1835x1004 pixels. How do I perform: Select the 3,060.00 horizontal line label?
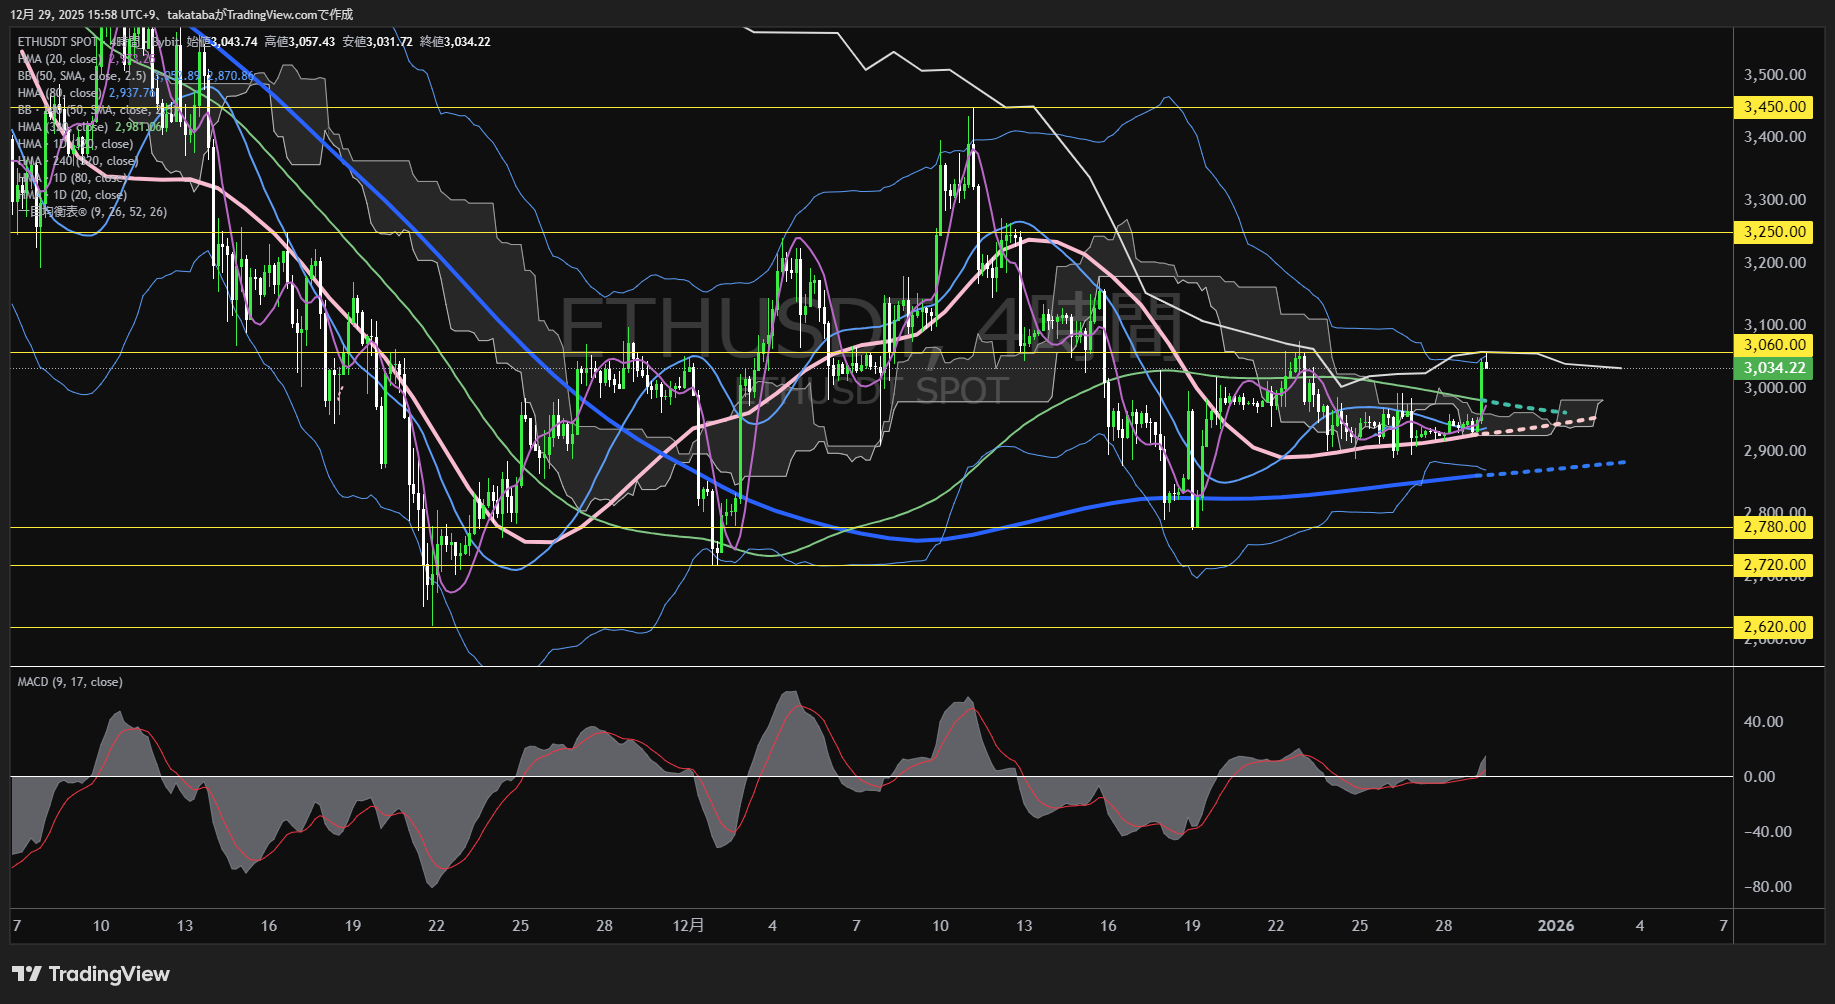(1775, 345)
